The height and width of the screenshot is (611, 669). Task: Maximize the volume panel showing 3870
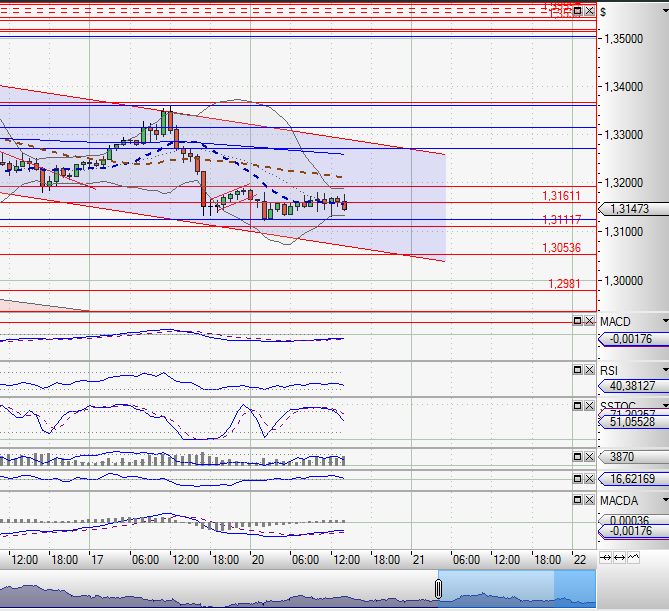tap(577, 457)
